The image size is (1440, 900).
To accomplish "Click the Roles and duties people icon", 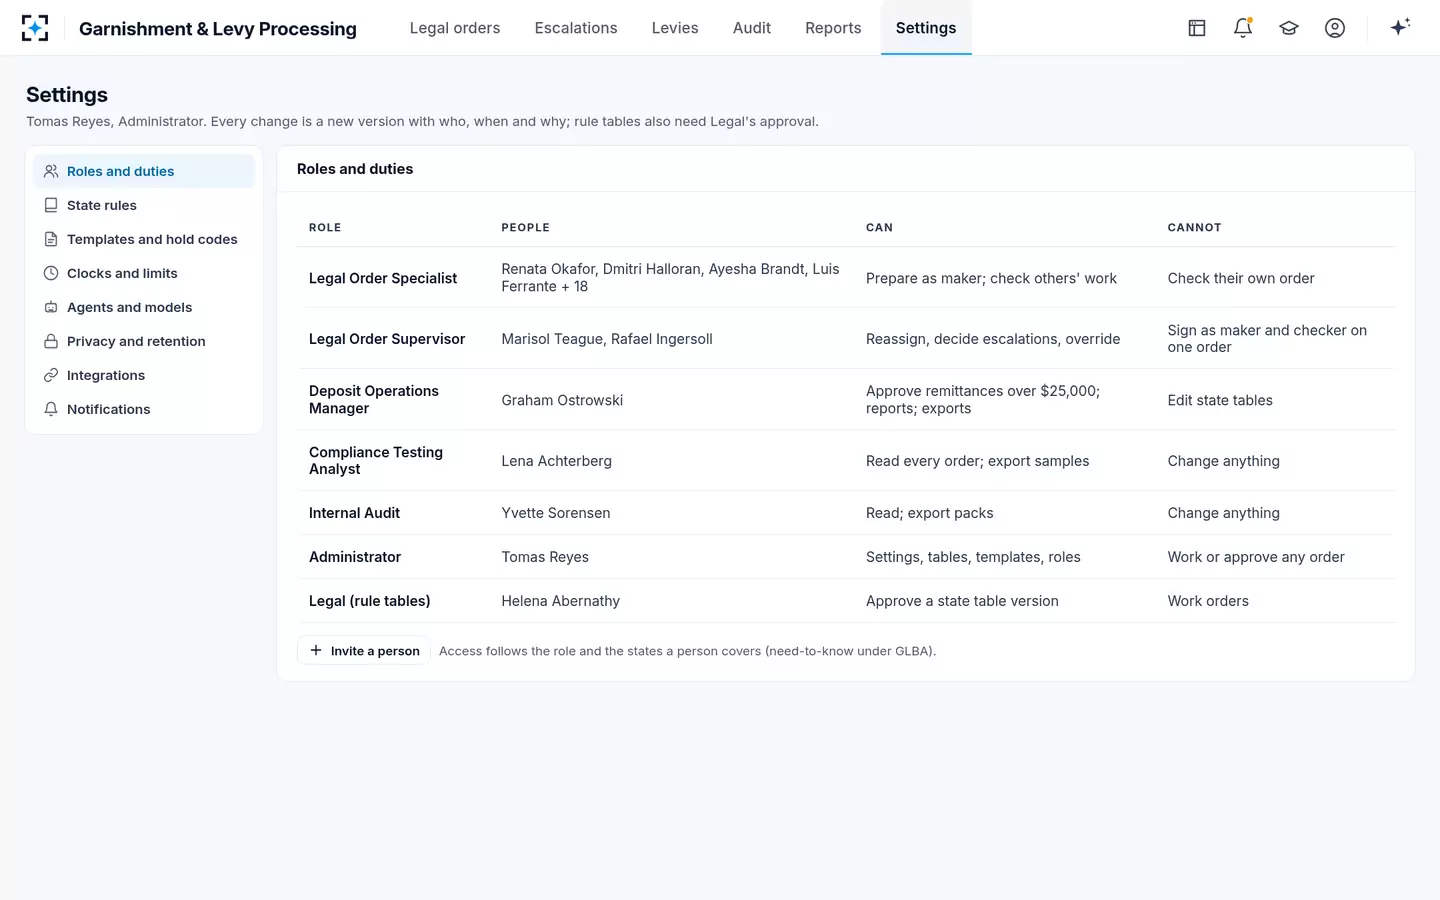I will [51, 171].
